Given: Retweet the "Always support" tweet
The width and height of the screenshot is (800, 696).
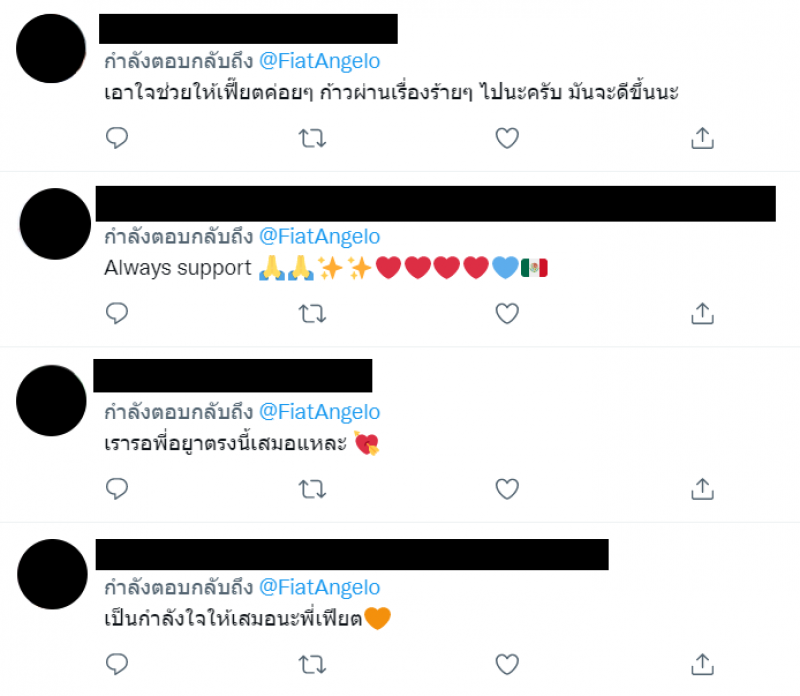Looking at the screenshot, I should point(312,314).
